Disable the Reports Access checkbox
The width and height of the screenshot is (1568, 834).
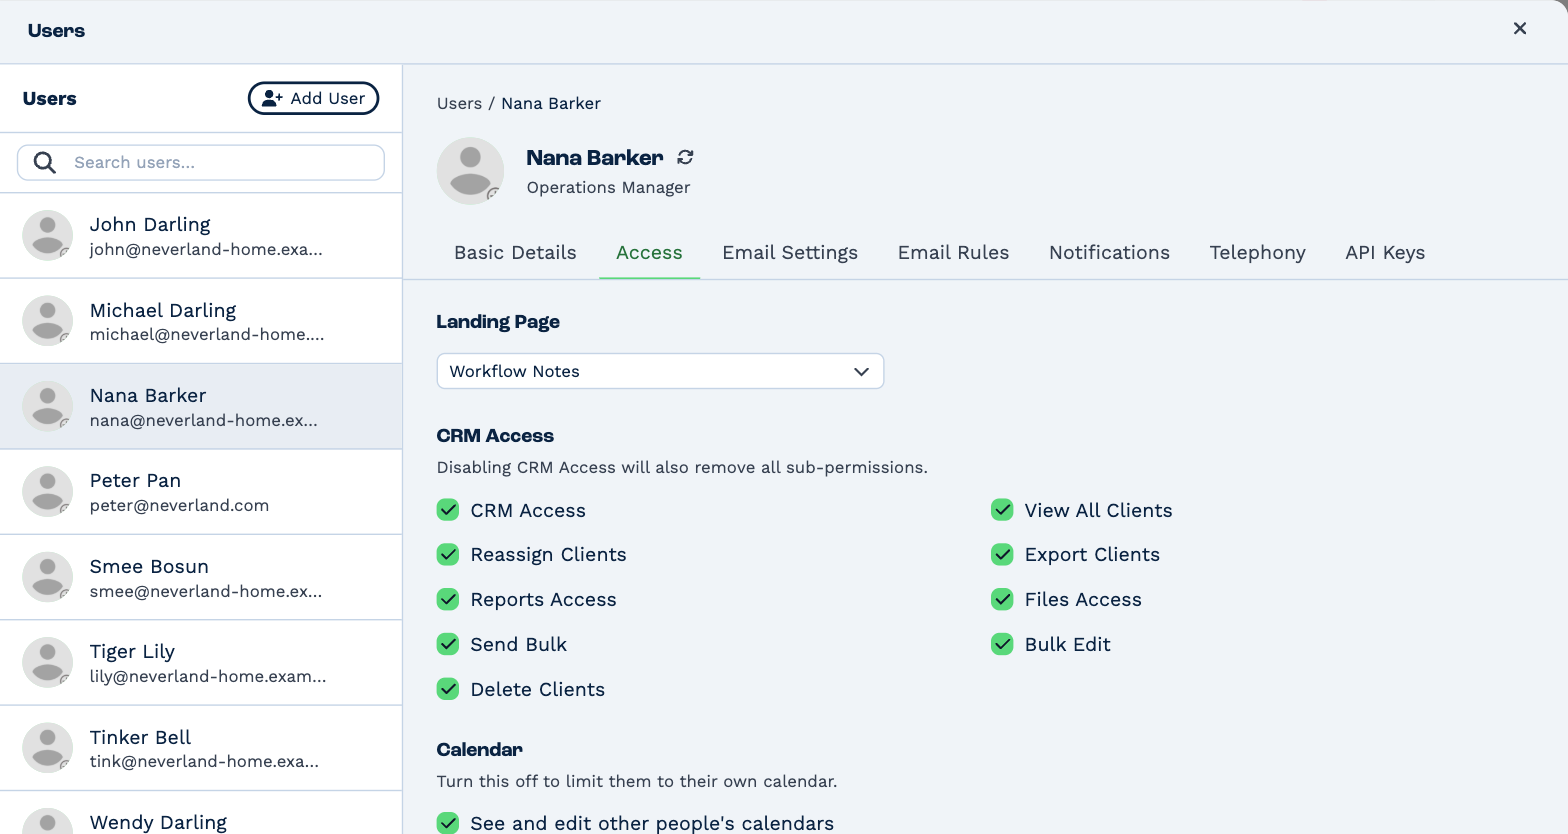click(448, 599)
